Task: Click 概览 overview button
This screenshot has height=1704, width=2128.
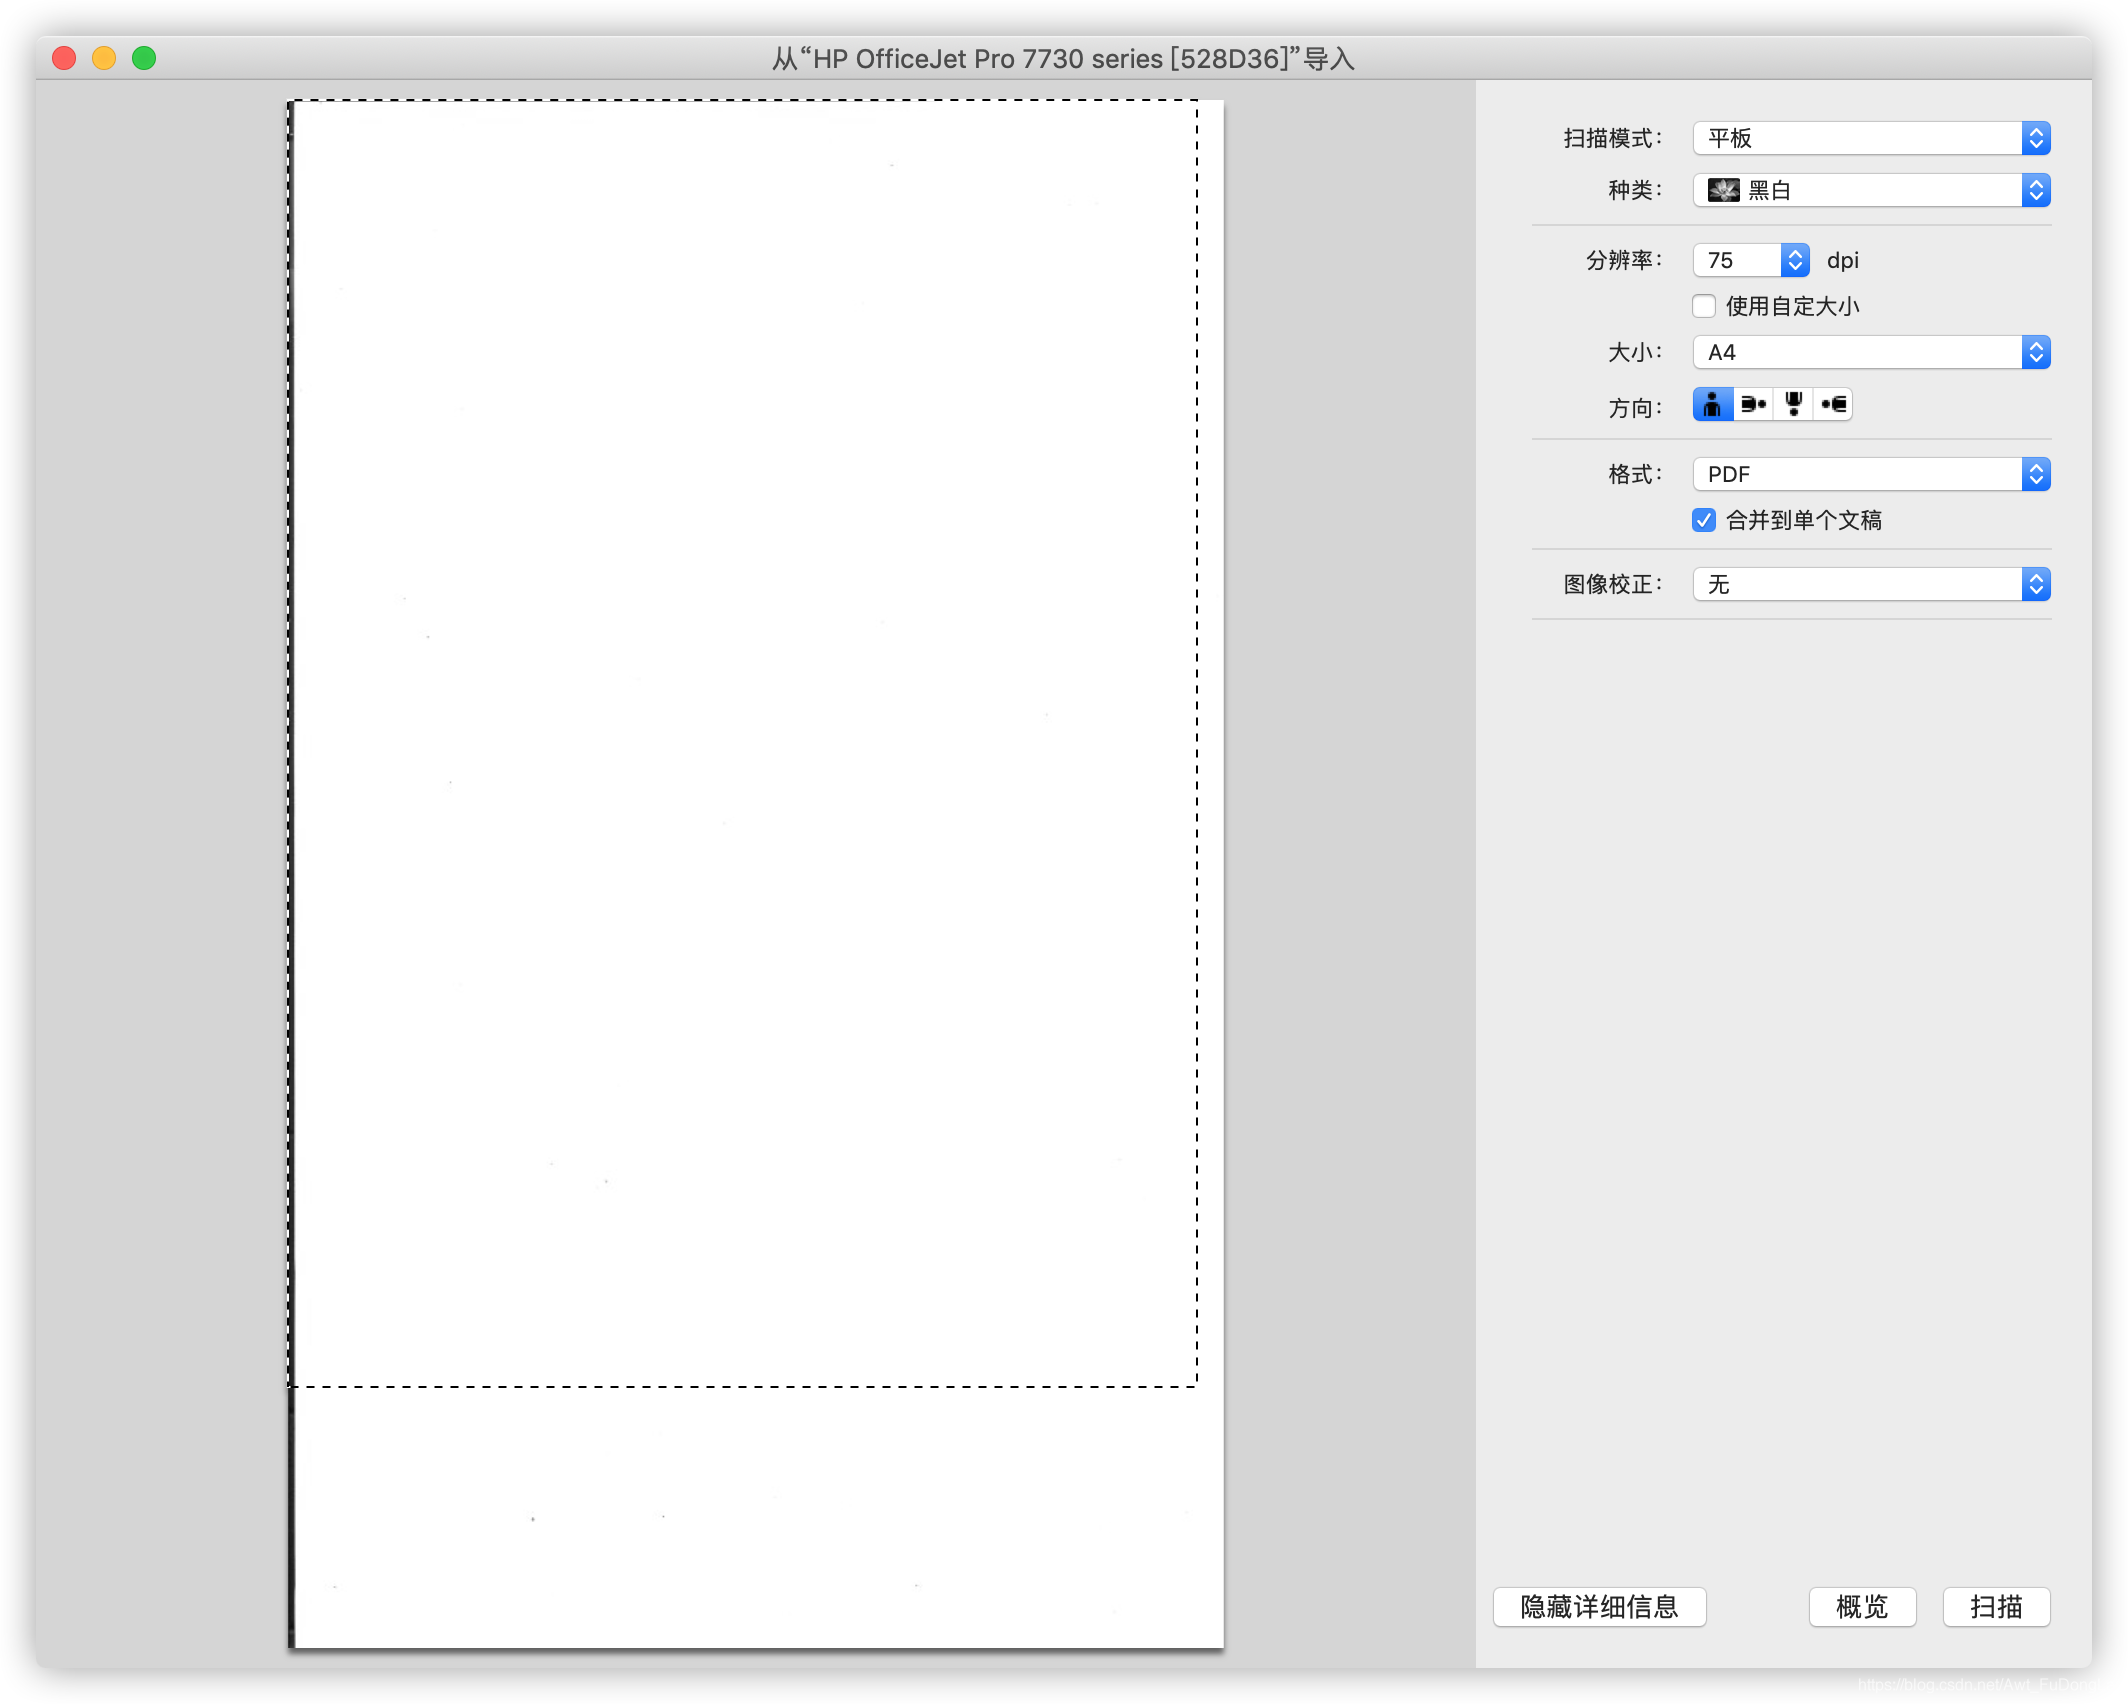Action: pos(1862,1607)
